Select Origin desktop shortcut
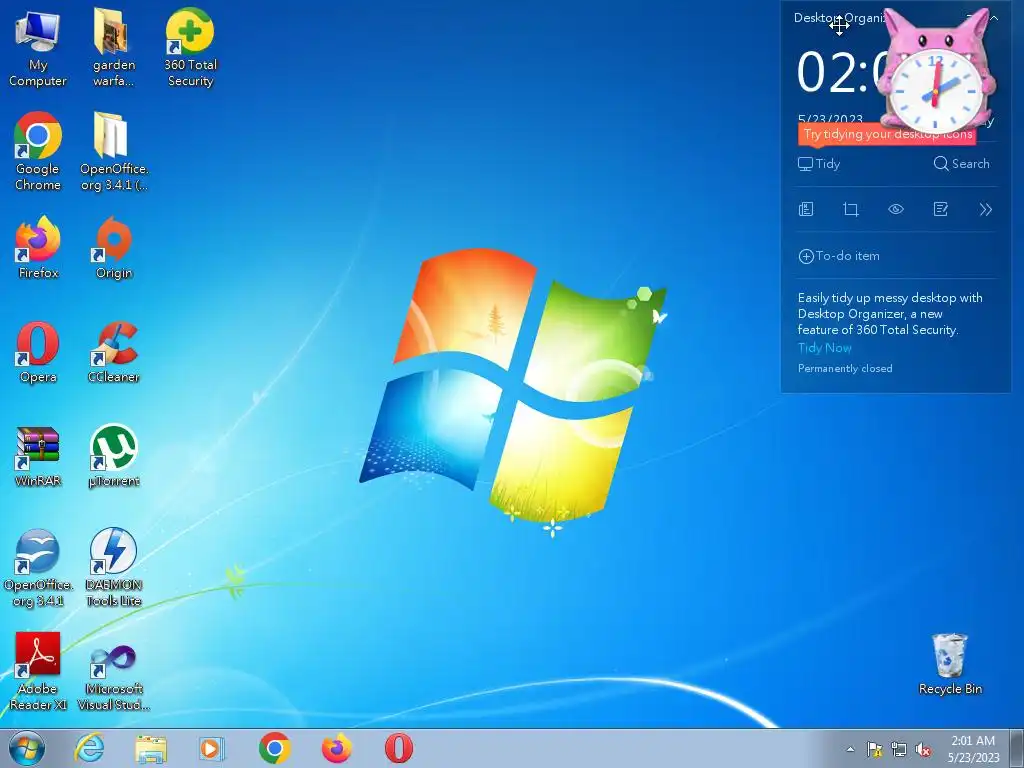 tap(114, 248)
